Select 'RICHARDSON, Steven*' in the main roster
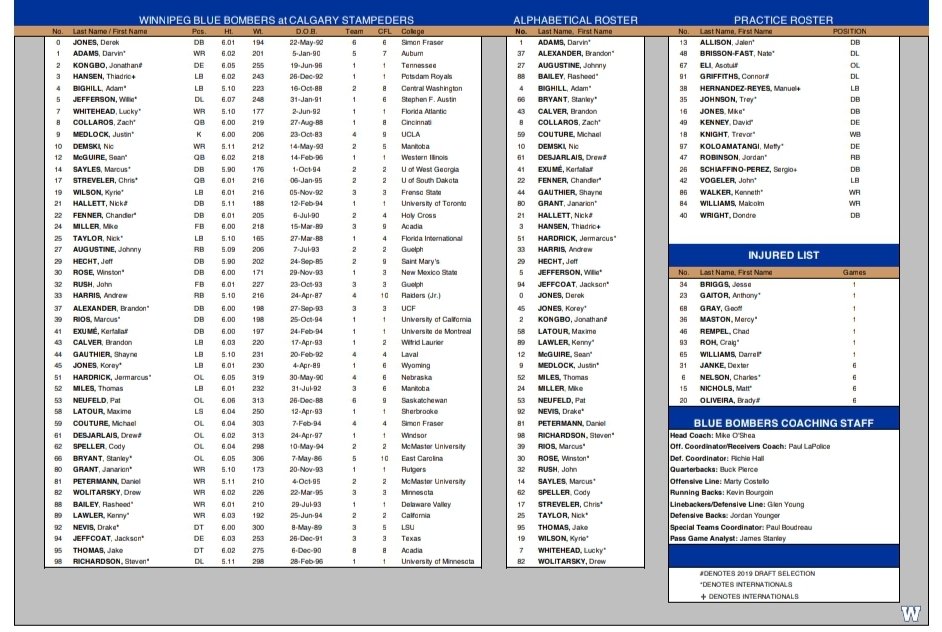942x632 pixels. click(x=111, y=562)
